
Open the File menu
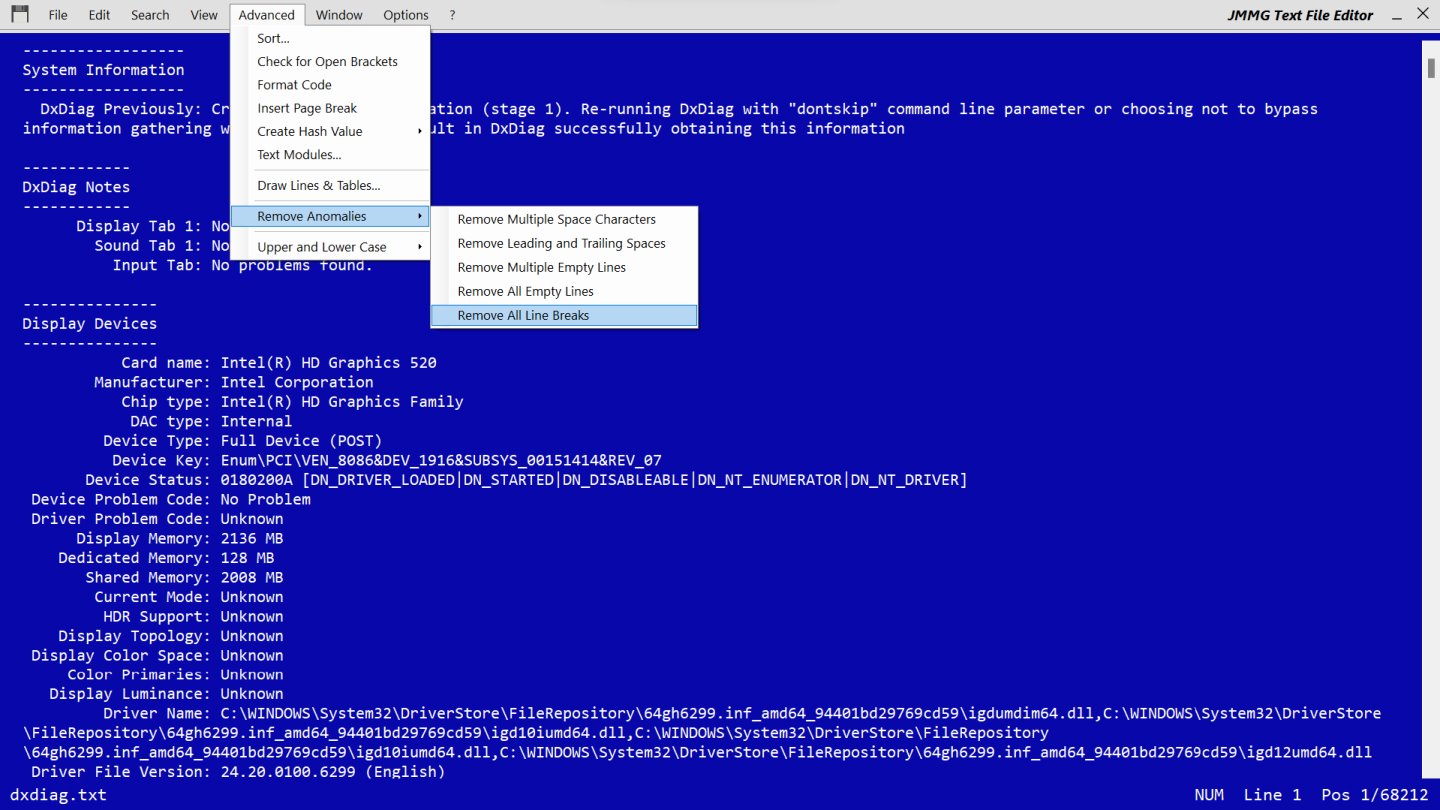[x=58, y=15]
